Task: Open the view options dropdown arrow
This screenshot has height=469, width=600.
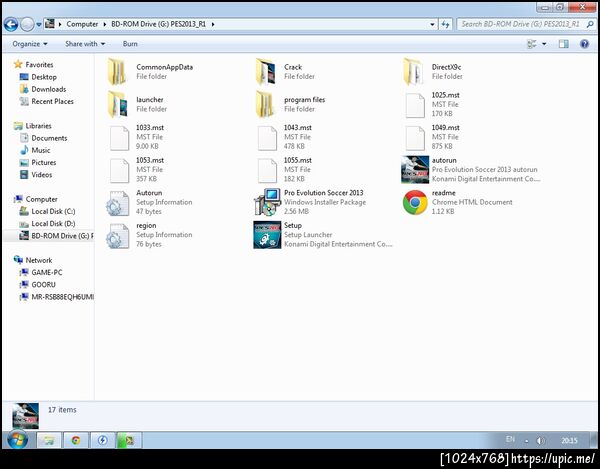Action: pos(544,44)
